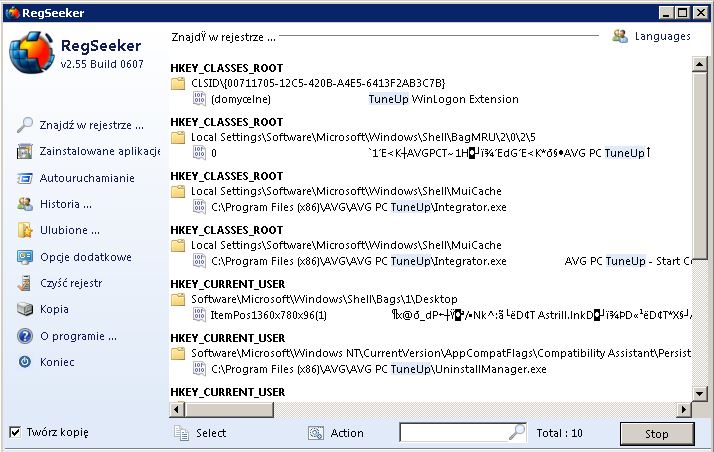Click the Select documents icon

pyautogui.click(x=181, y=433)
